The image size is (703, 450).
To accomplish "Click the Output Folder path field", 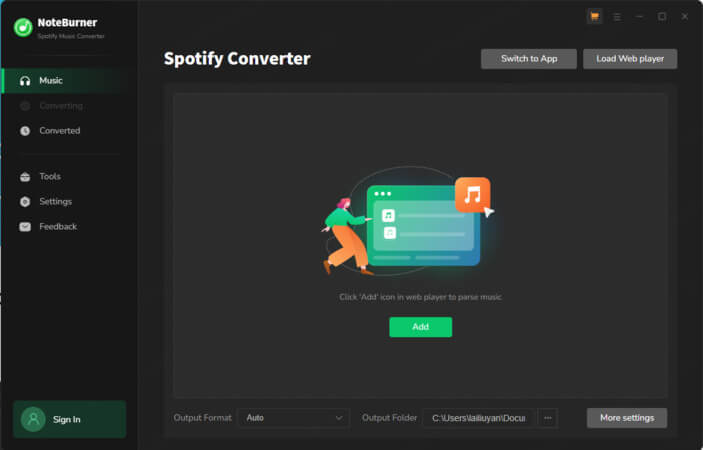I will tap(478, 418).
